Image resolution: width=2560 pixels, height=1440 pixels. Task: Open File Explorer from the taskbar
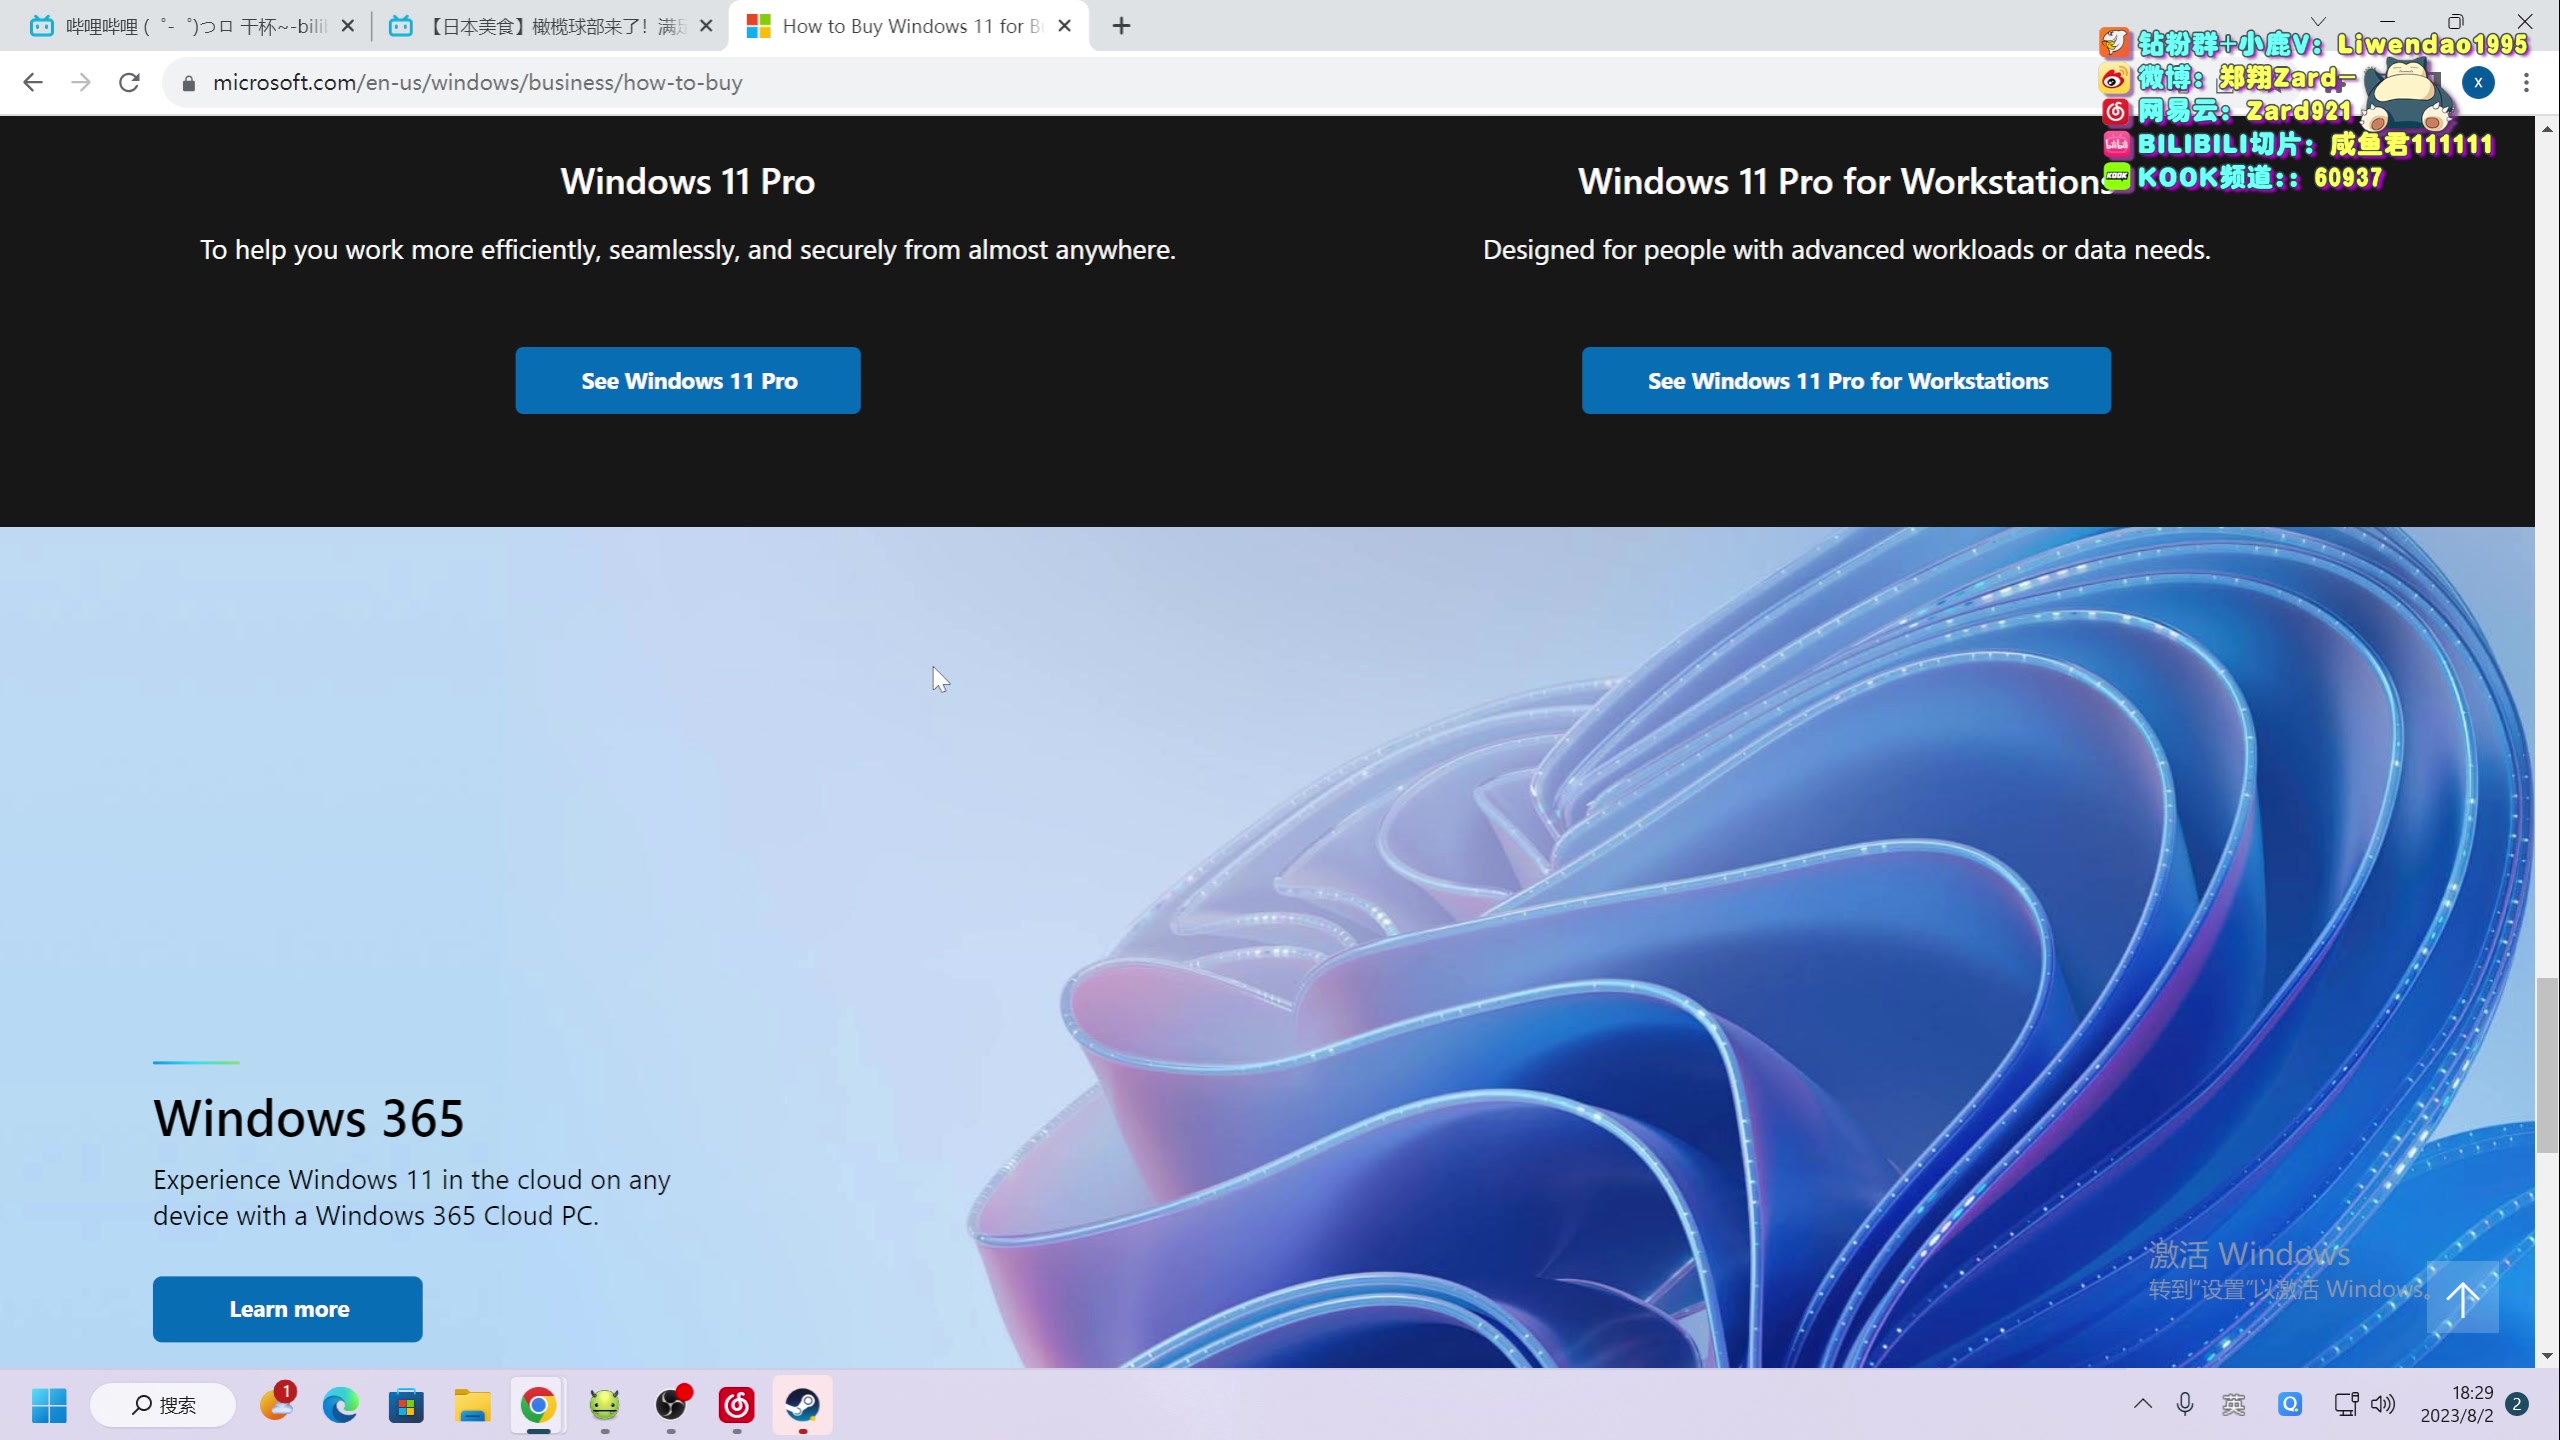(472, 1405)
